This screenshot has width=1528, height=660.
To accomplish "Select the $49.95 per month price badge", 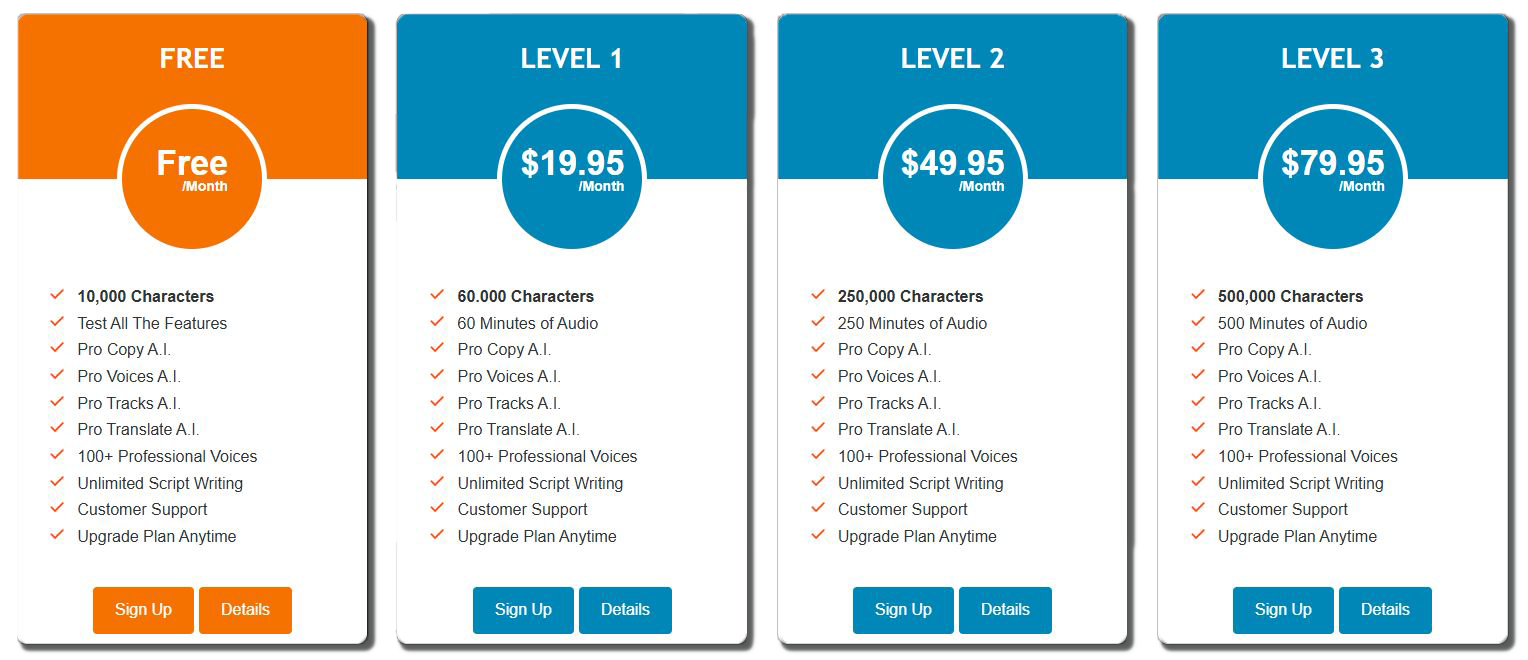I will click(953, 177).
